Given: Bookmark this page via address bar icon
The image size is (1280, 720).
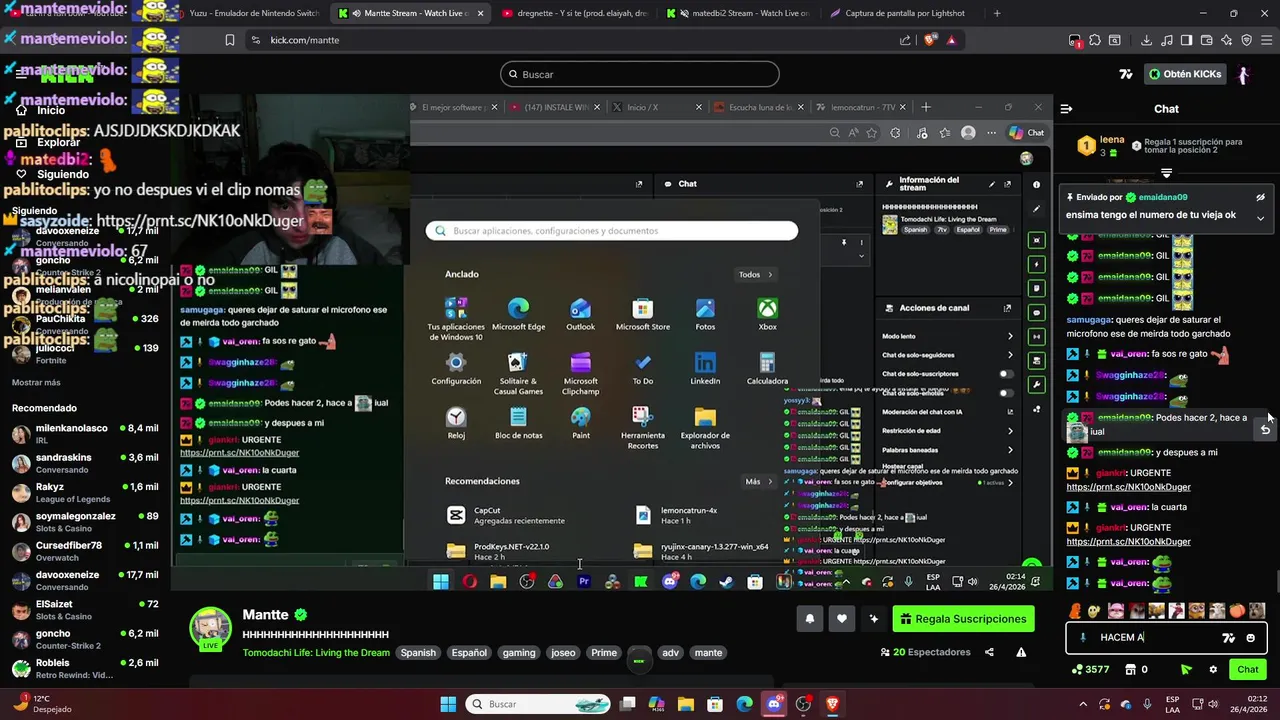Looking at the screenshot, I should pos(230,40).
